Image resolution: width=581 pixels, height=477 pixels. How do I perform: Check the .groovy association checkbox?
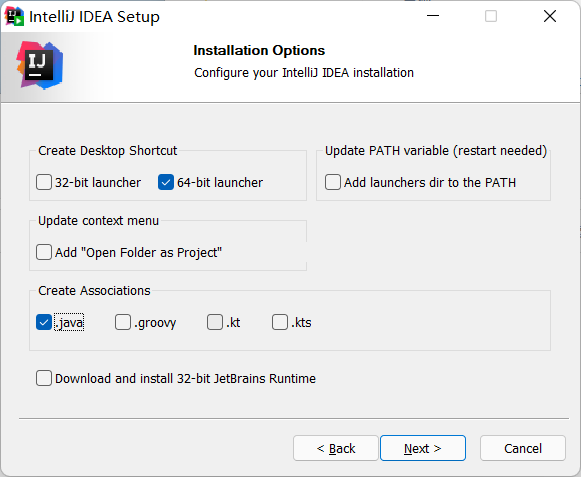pyautogui.click(x=123, y=322)
